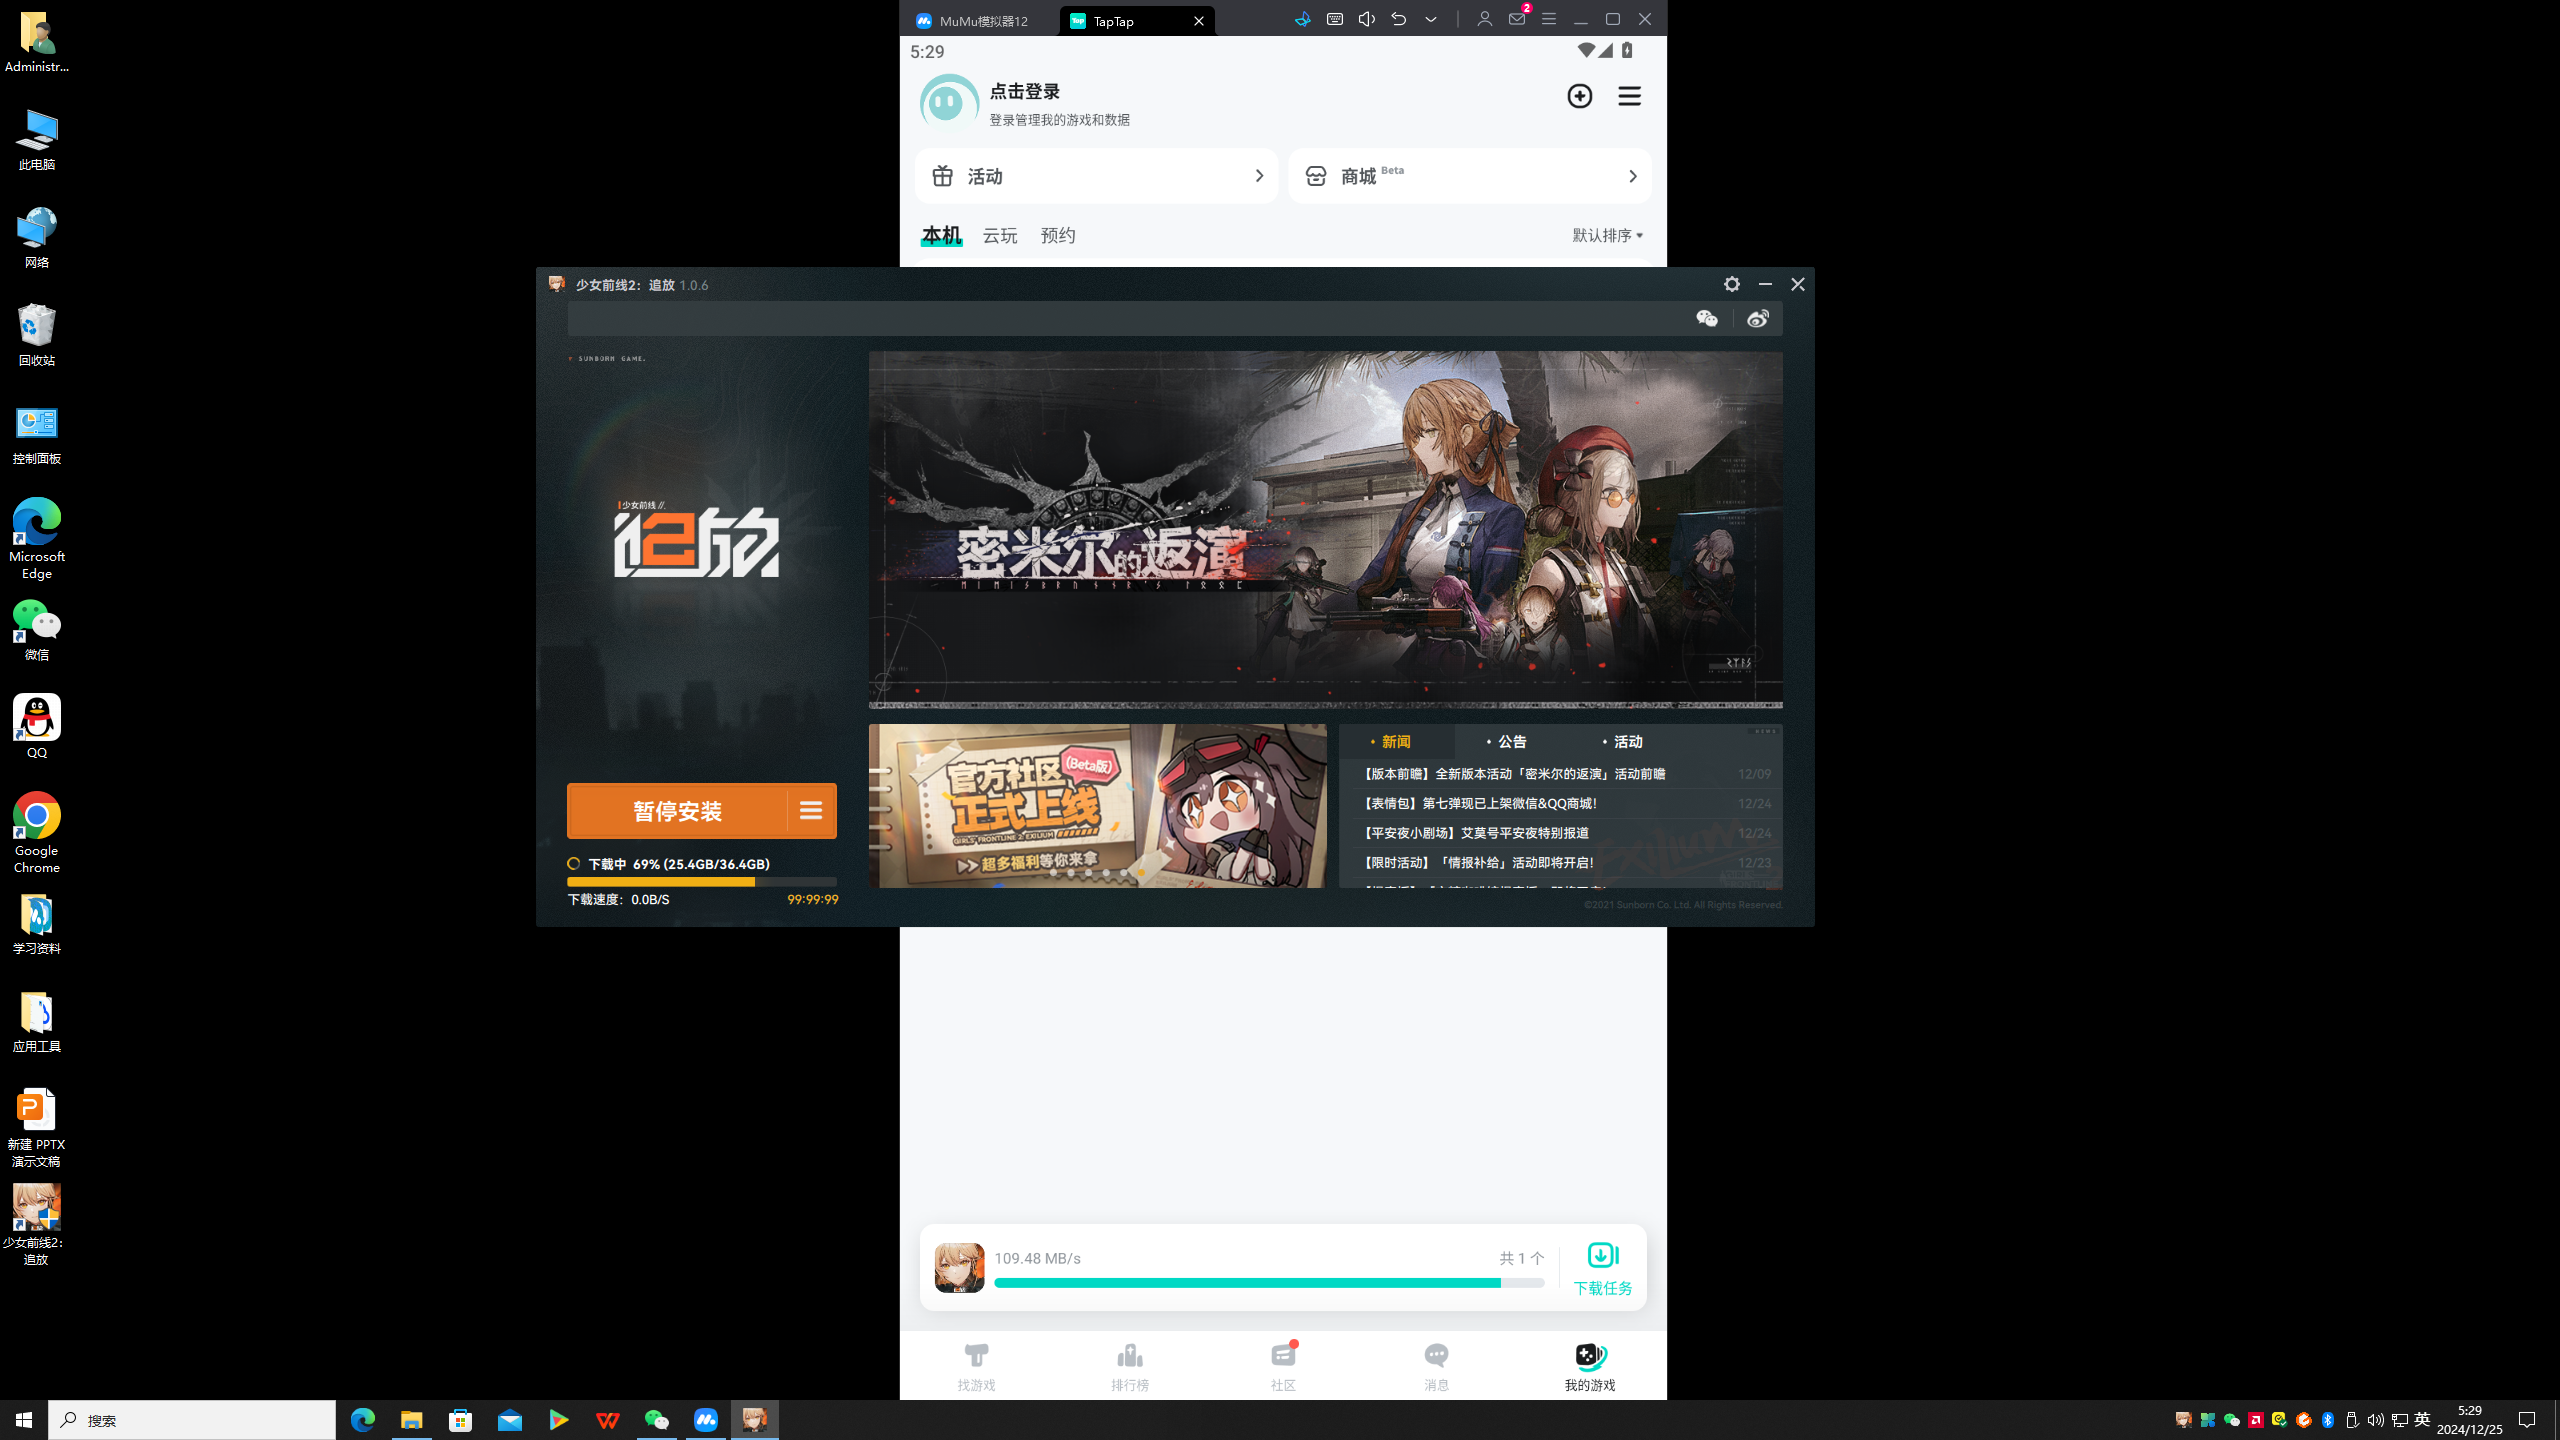Open the MuMu user account icon

(1485, 19)
